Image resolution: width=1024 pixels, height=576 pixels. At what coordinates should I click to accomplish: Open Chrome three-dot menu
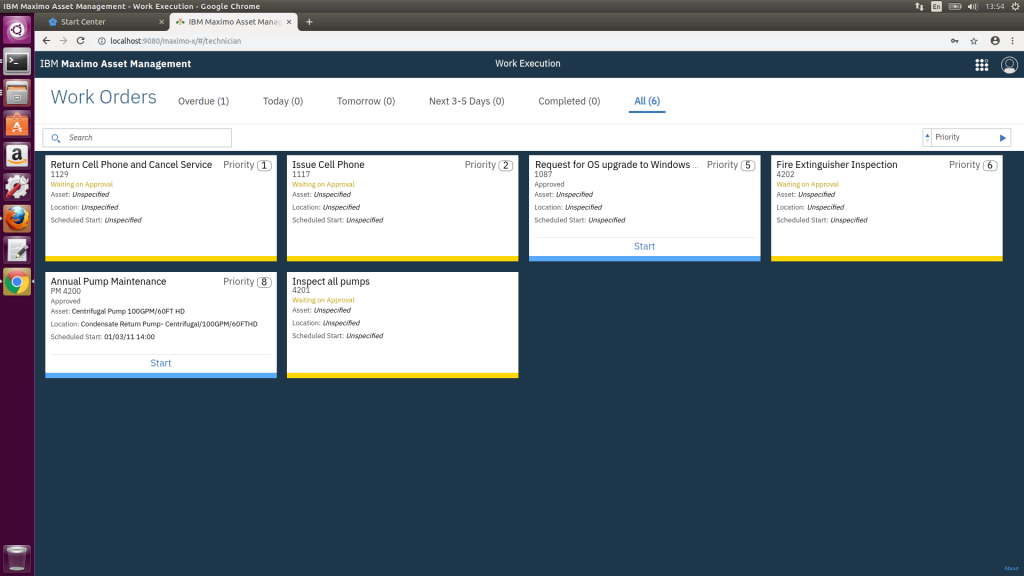[x=1012, y=40]
